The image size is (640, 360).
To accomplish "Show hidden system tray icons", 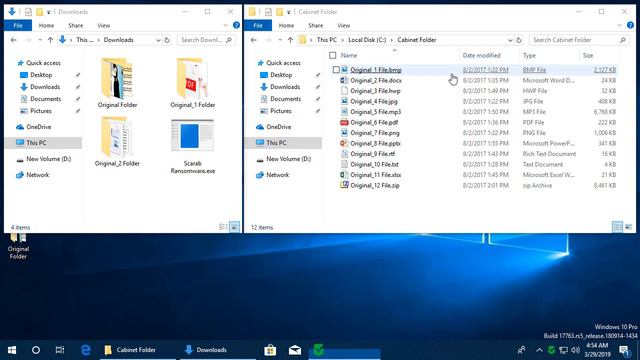I will pos(539,350).
